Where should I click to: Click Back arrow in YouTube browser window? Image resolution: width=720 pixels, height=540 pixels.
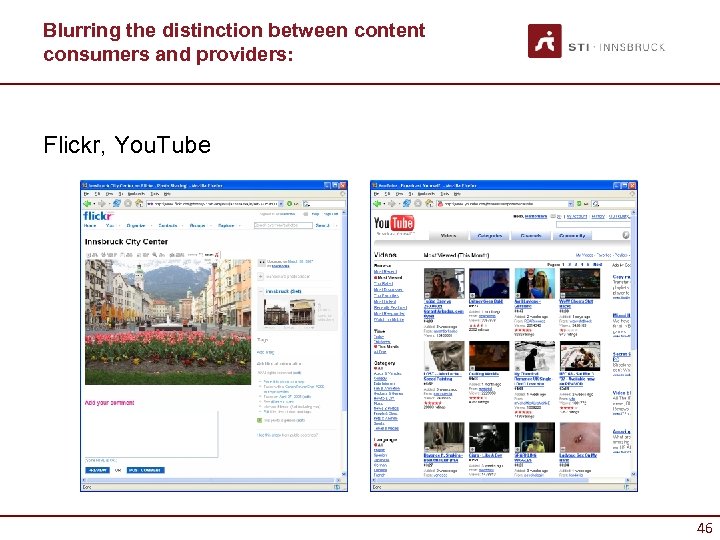click(x=377, y=203)
